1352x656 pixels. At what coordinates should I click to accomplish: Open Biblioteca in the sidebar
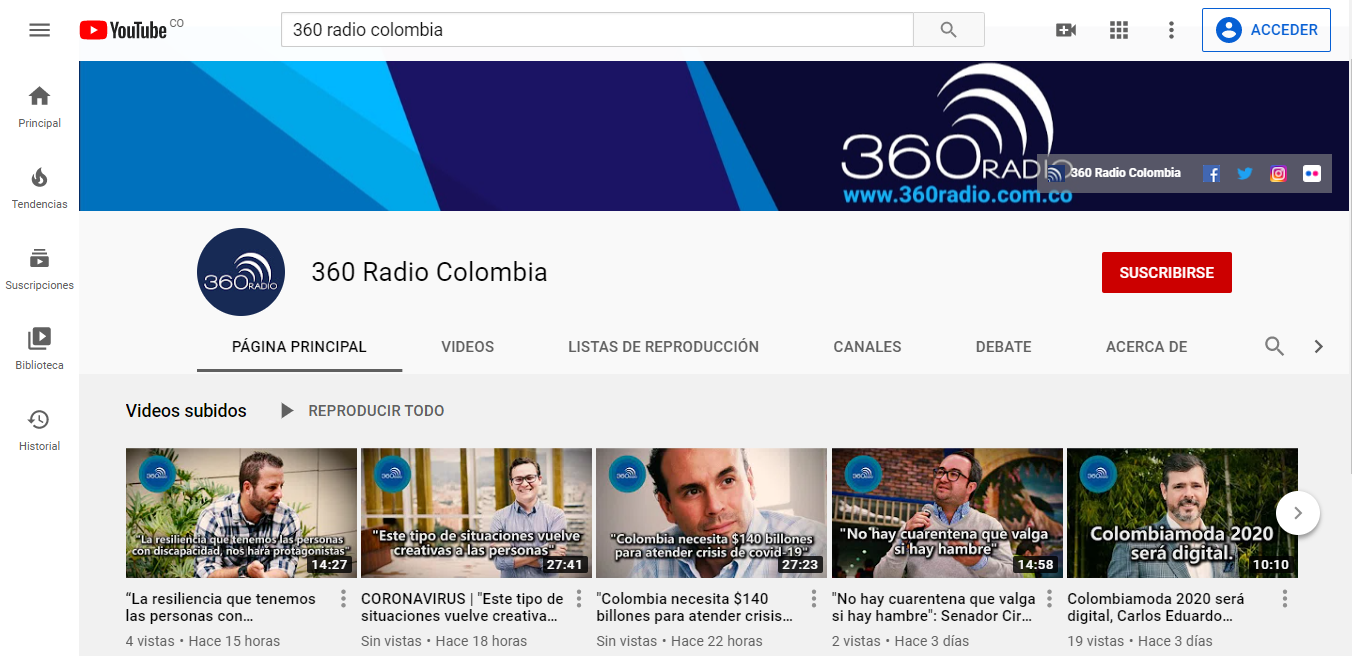[39, 349]
